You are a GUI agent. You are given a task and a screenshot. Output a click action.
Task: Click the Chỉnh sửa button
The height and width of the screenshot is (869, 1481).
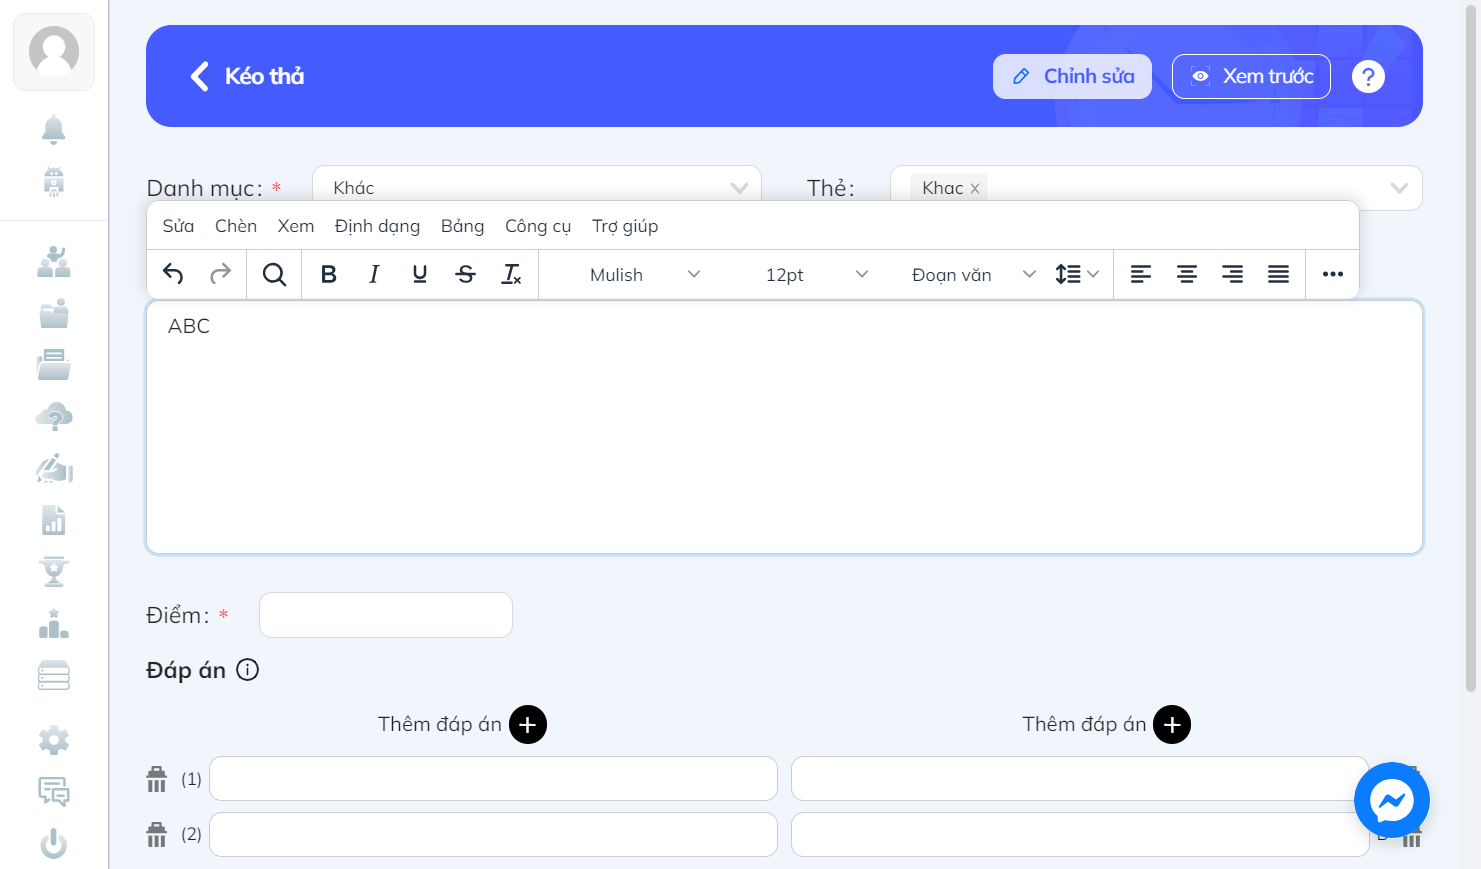click(1072, 76)
